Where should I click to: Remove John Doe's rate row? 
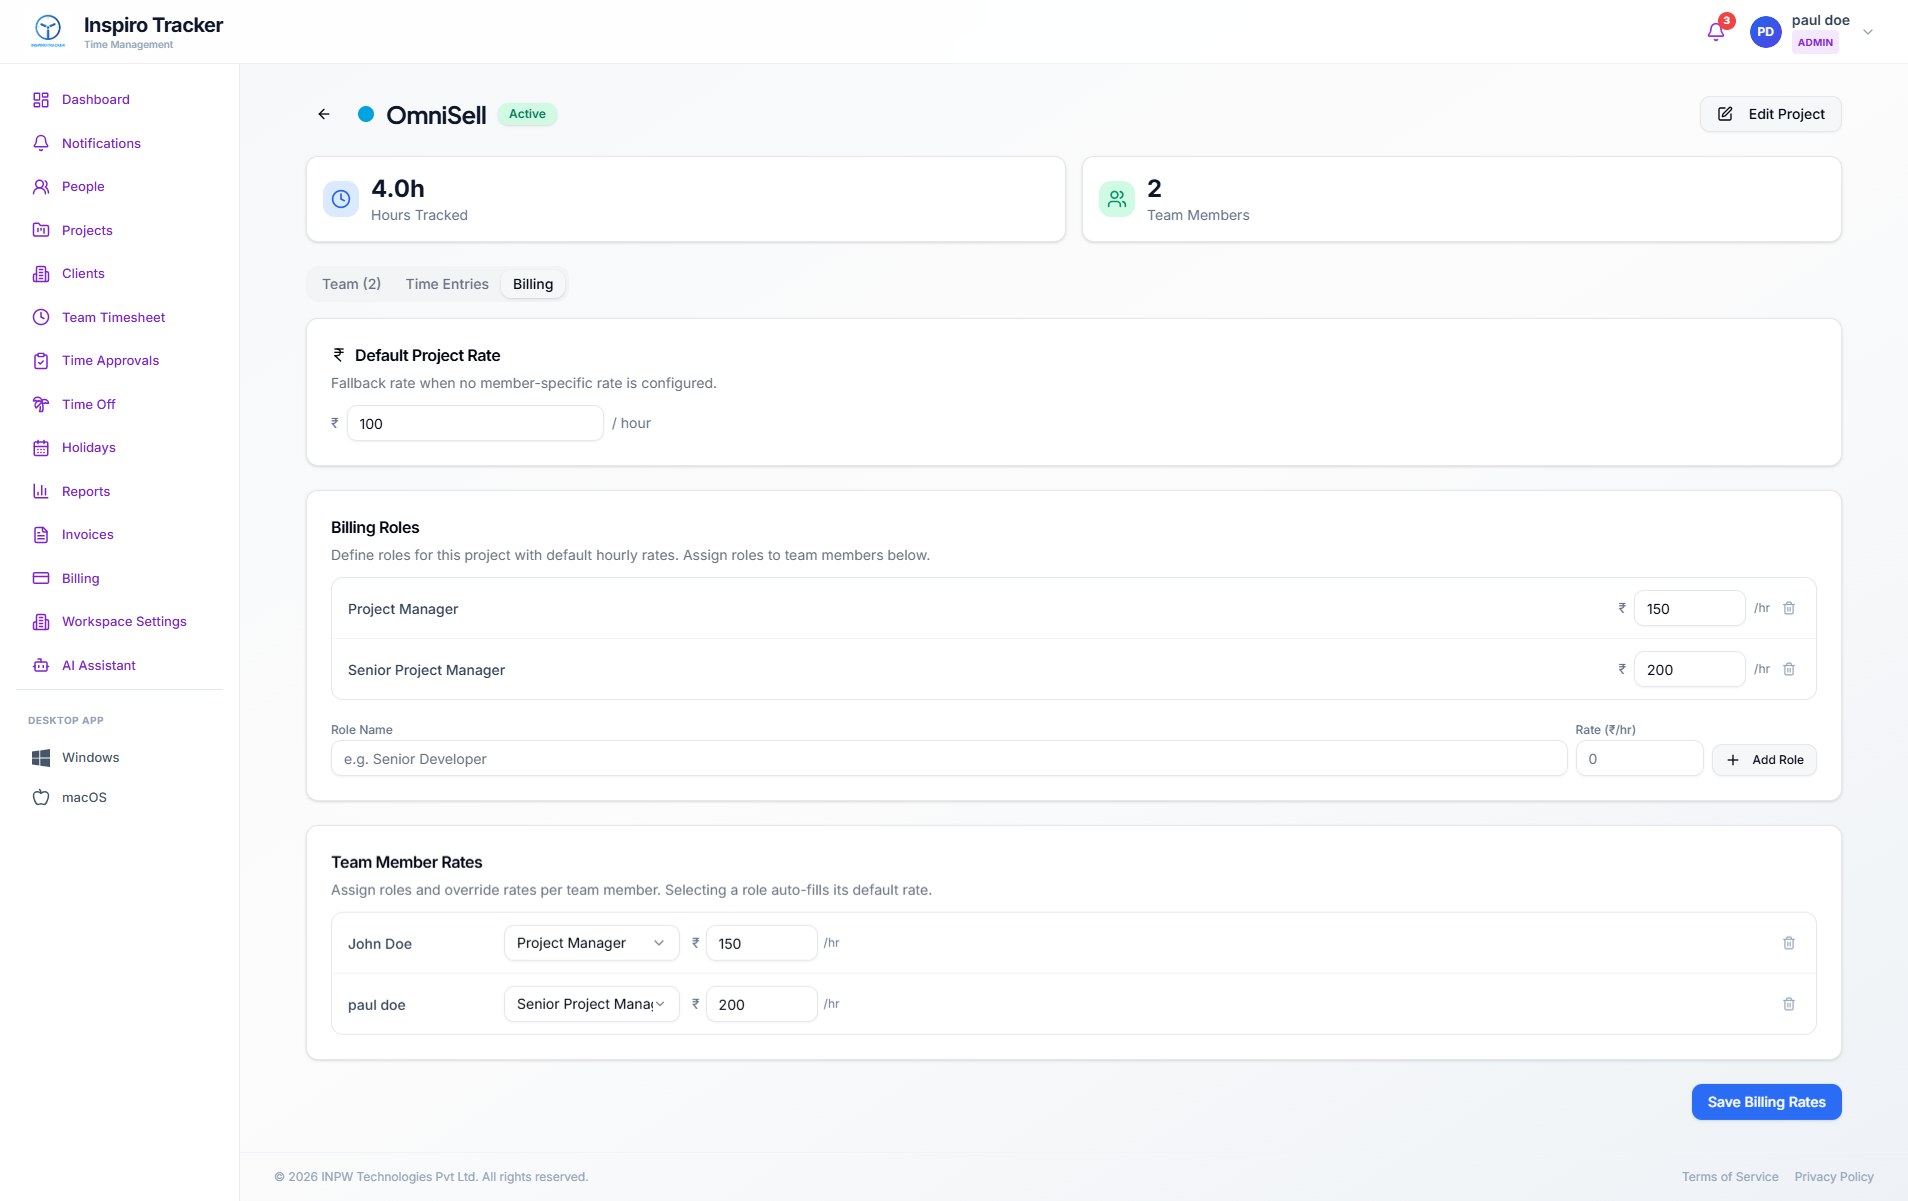1789,943
